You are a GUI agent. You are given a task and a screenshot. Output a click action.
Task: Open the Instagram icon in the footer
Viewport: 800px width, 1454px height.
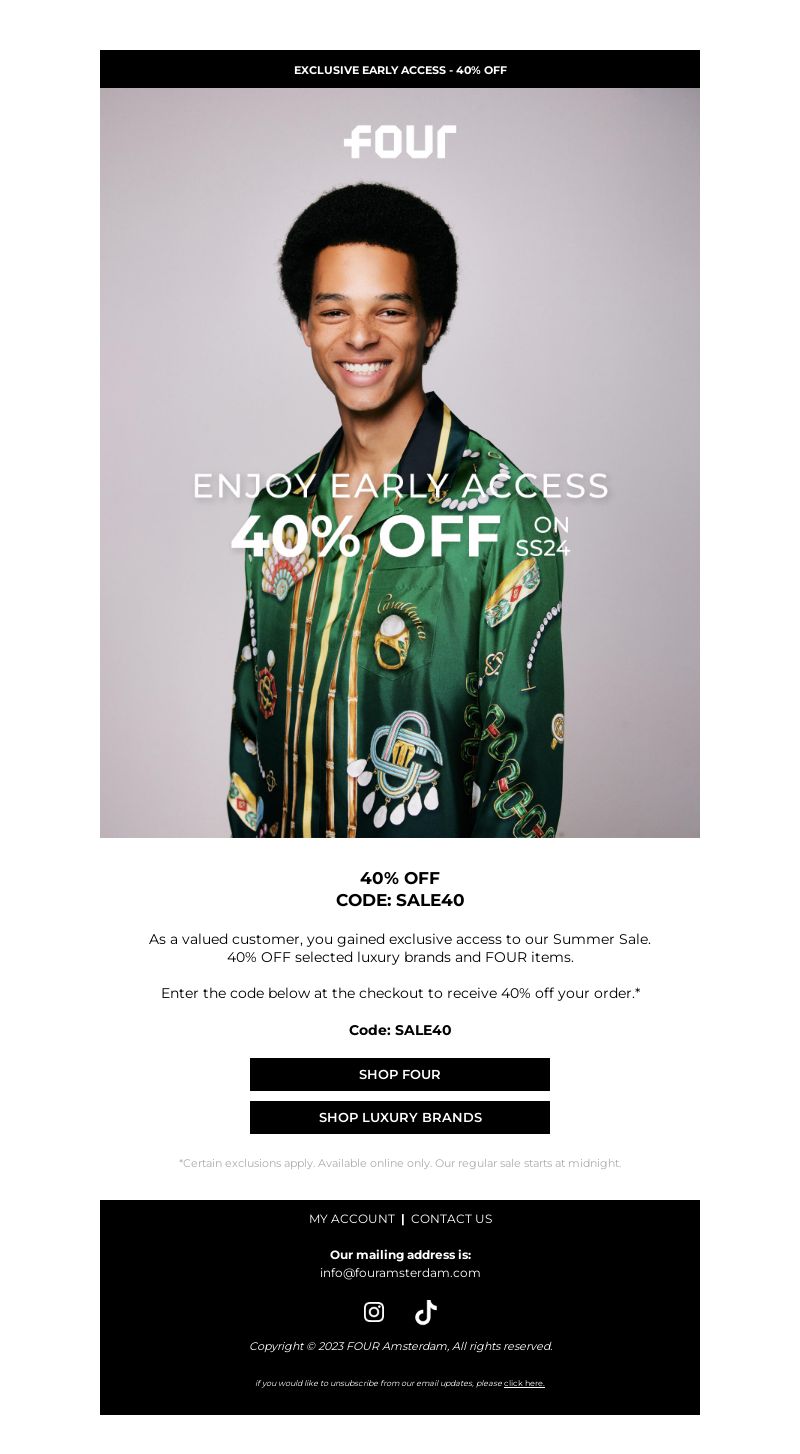point(374,1312)
